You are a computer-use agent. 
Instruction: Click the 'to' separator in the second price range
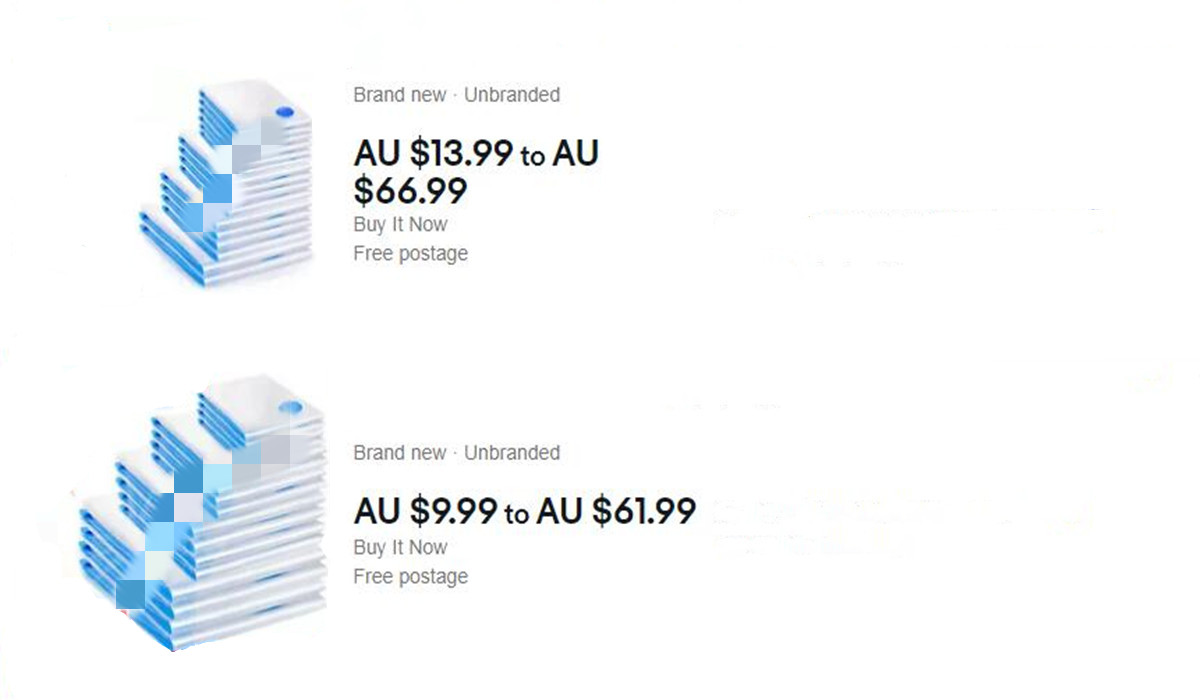[517, 514]
